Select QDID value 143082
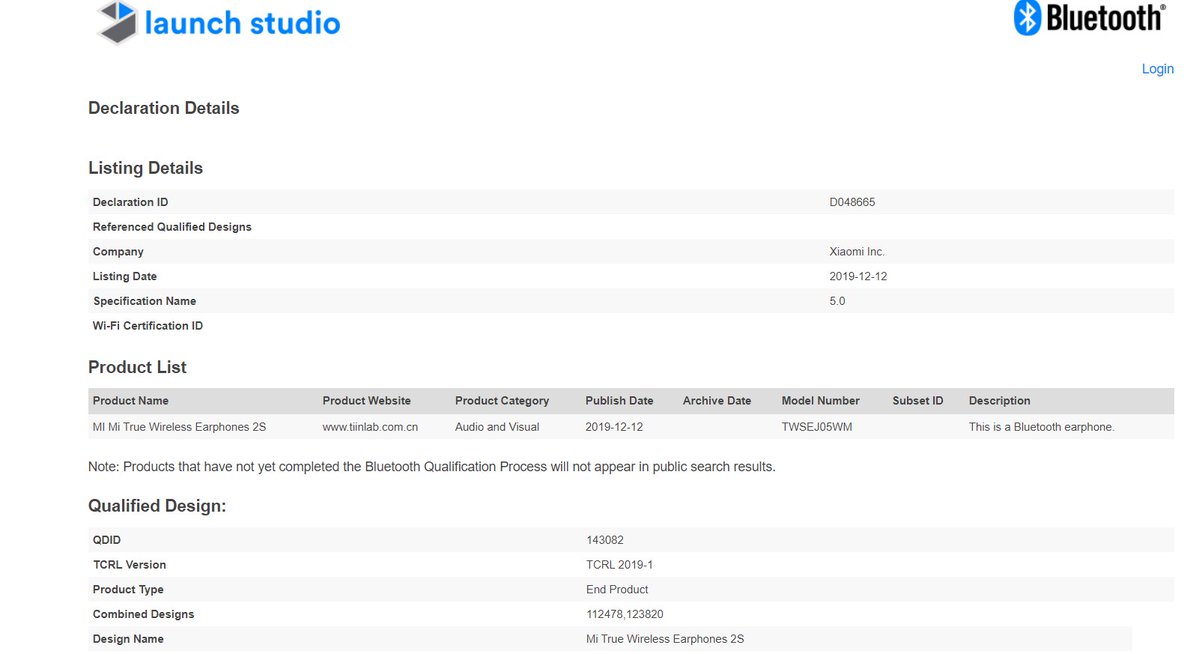The width and height of the screenshot is (1199, 654). 605,540
